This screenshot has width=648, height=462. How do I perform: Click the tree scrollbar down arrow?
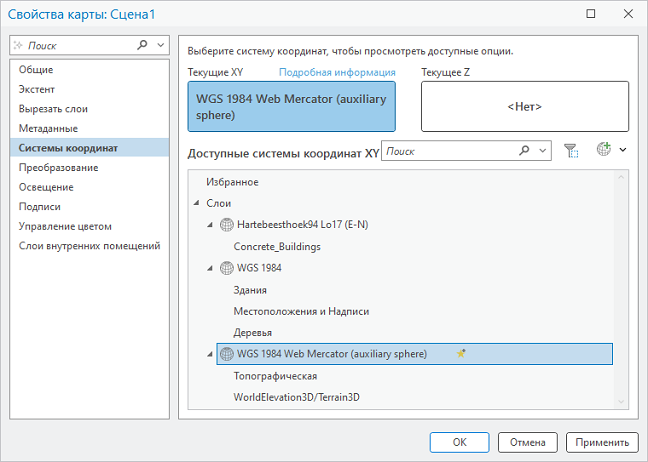coord(621,401)
